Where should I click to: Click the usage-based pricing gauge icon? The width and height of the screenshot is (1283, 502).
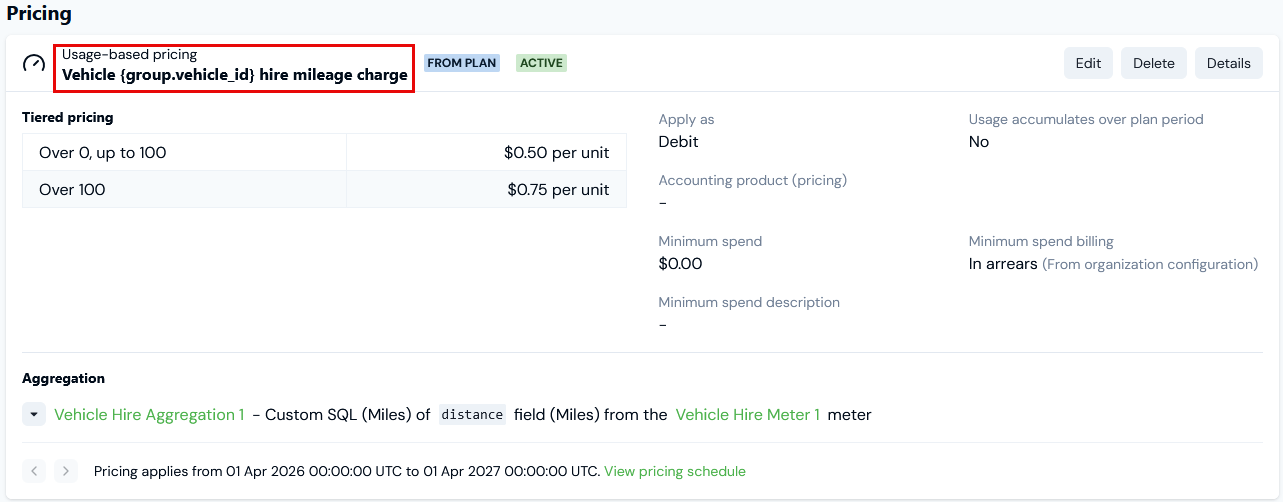(34, 64)
